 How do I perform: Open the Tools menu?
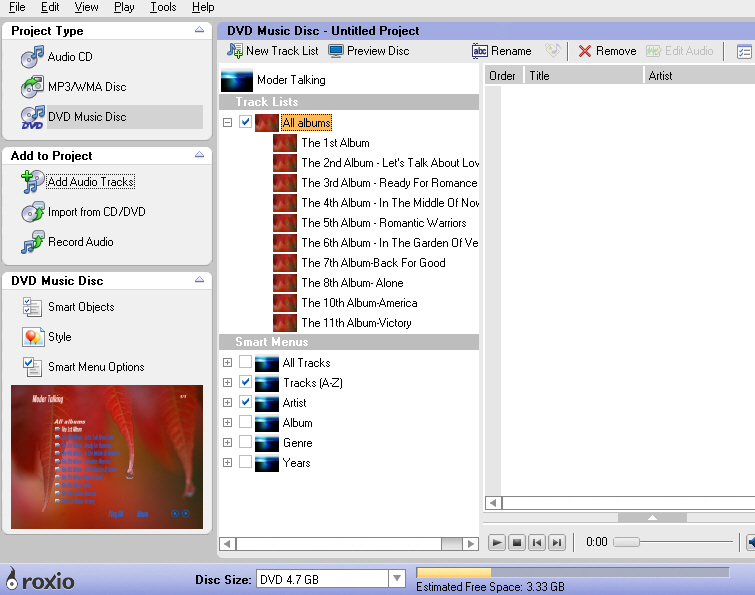163,7
